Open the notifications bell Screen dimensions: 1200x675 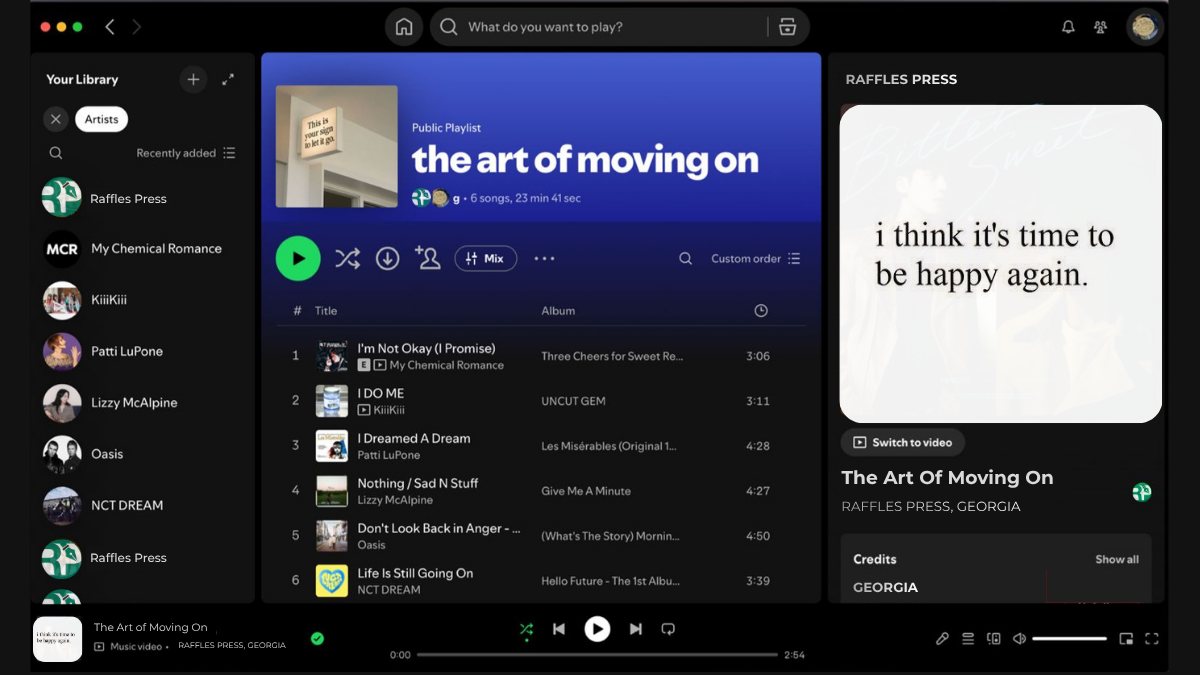(1068, 27)
